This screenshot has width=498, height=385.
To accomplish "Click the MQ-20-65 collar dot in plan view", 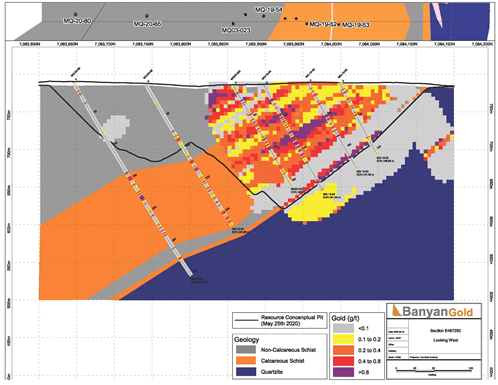I will click(x=147, y=16).
